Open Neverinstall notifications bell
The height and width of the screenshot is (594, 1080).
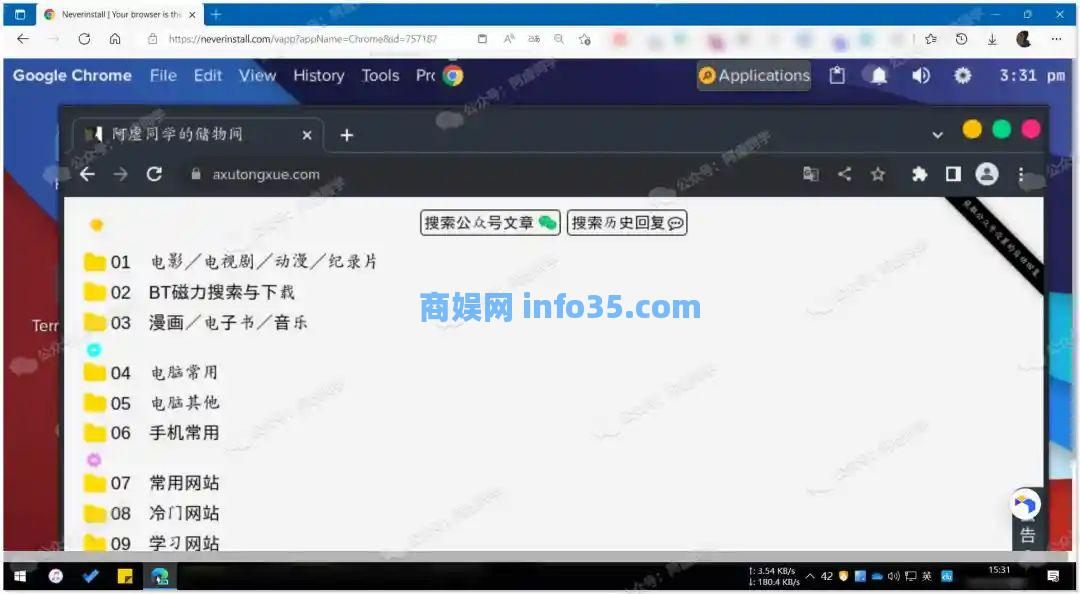point(879,76)
